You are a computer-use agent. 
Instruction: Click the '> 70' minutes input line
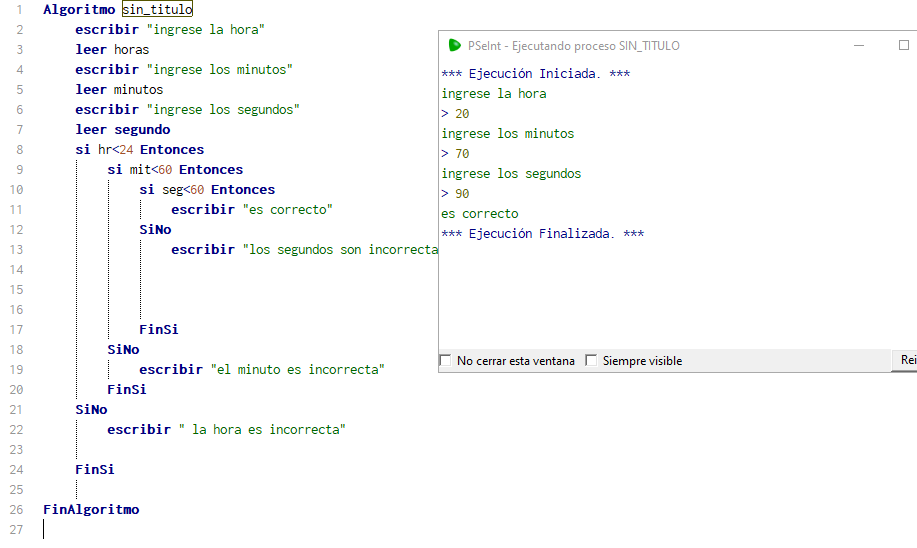pos(456,154)
